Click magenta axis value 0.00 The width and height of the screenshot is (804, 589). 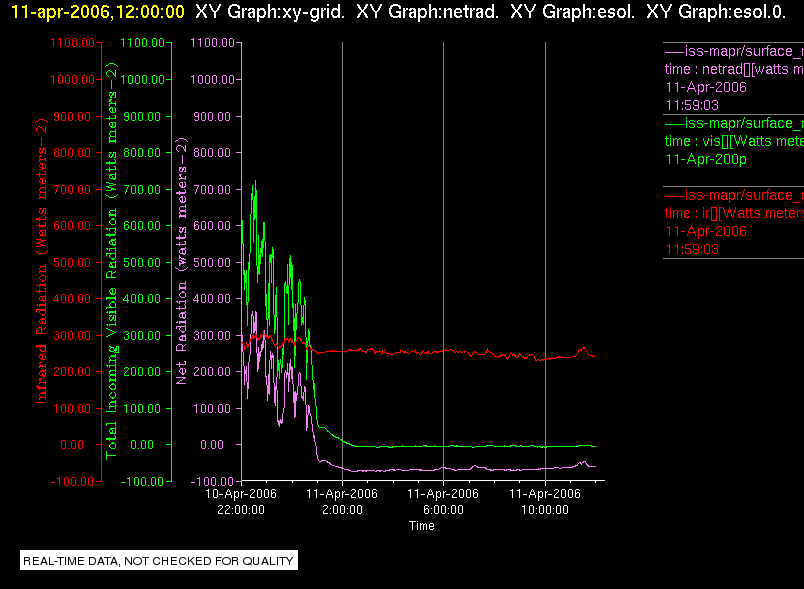[x=212, y=445]
